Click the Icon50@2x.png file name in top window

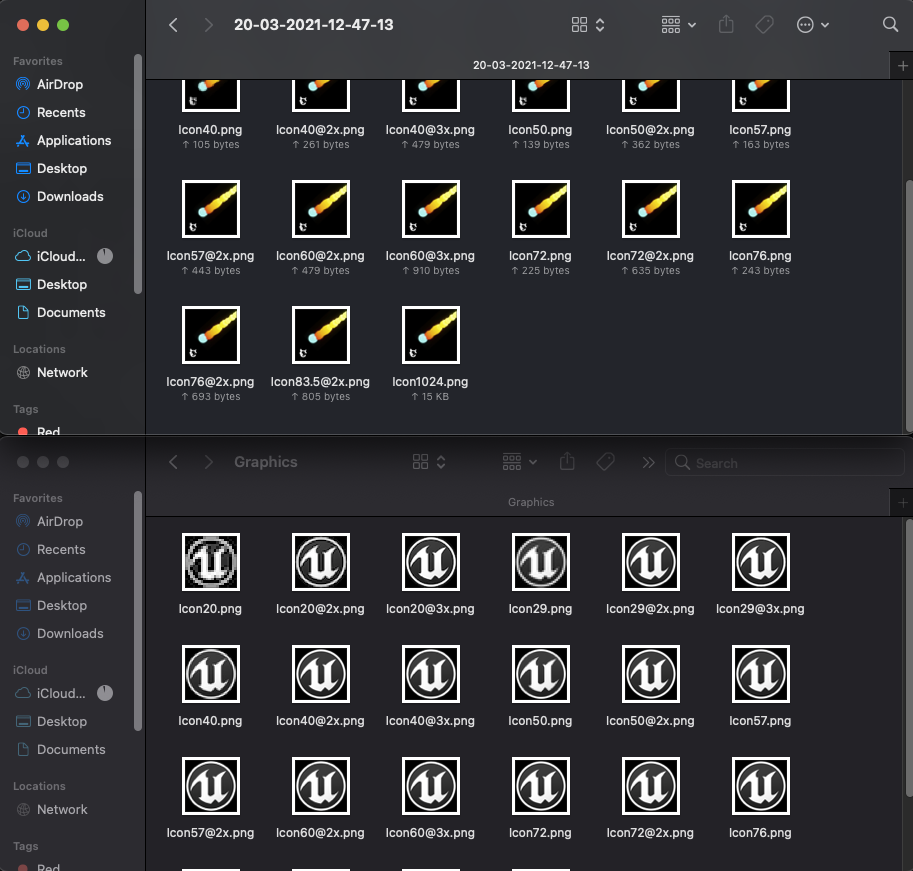pyautogui.click(x=650, y=130)
